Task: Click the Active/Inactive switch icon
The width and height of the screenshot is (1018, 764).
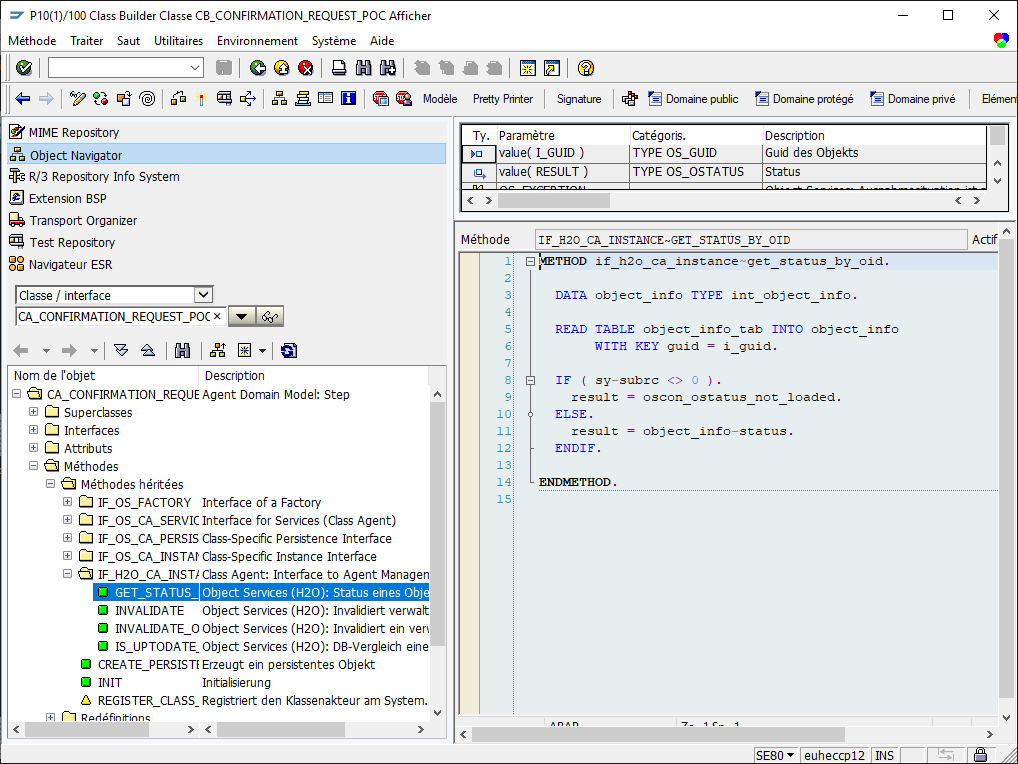Action: point(101,99)
